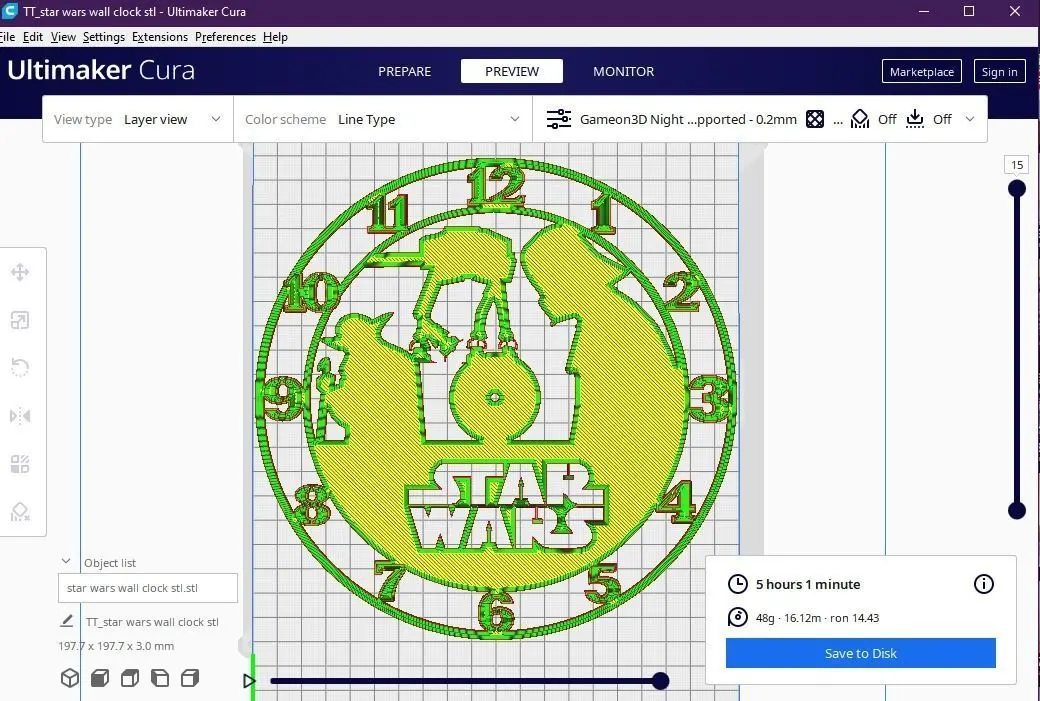
Task: Click the build plate adhesion icon
Action: click(x=915, y=119)
